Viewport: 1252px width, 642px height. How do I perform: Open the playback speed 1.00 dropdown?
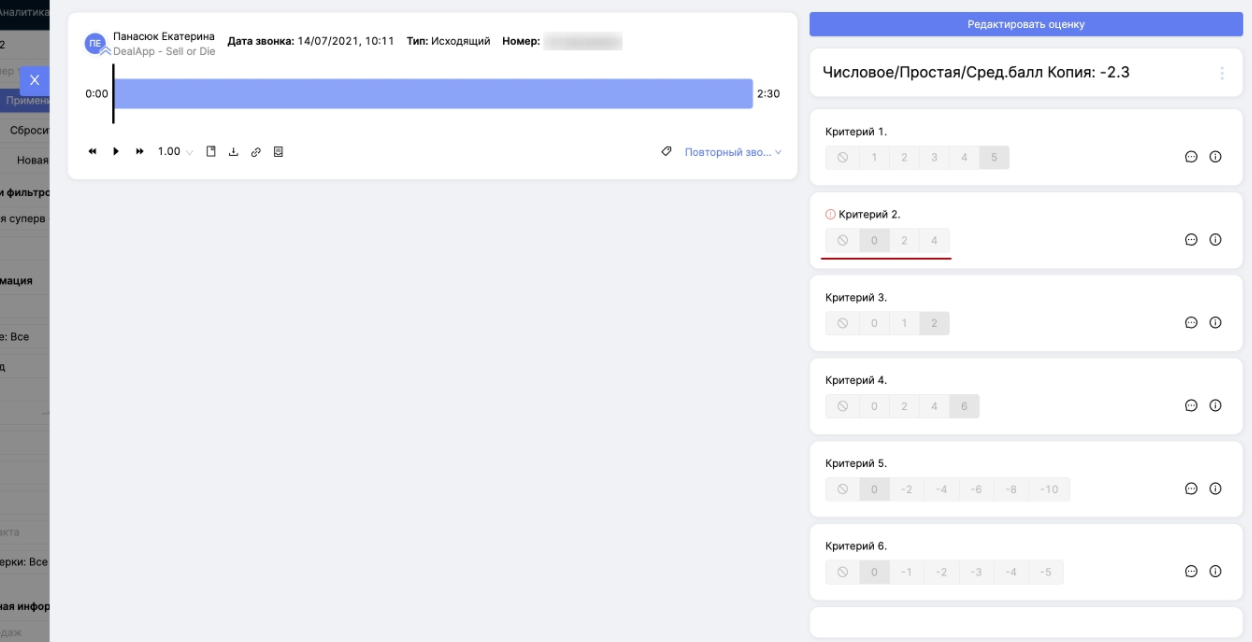coord(175,152)
